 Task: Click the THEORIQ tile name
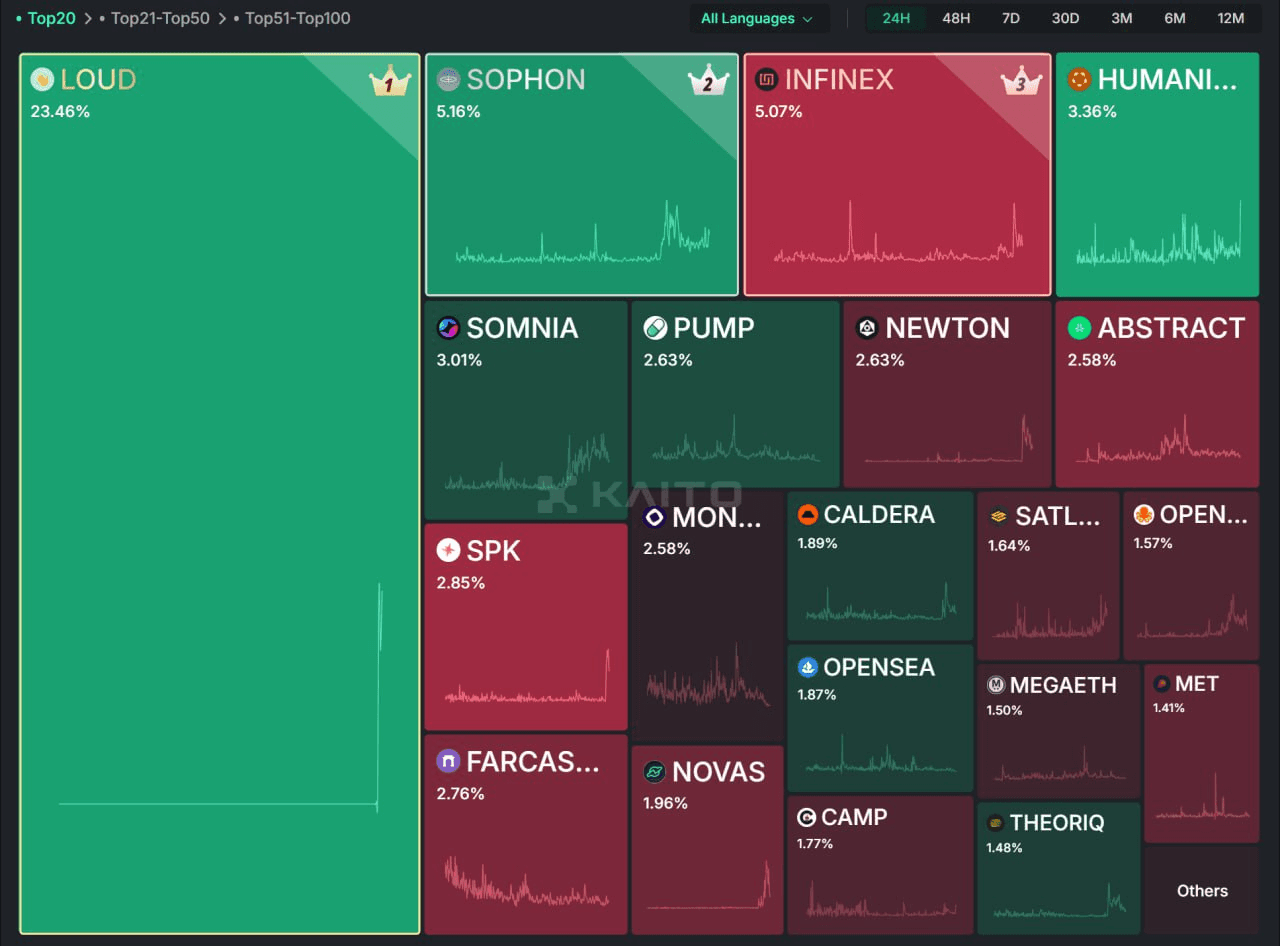[1057, 823]
